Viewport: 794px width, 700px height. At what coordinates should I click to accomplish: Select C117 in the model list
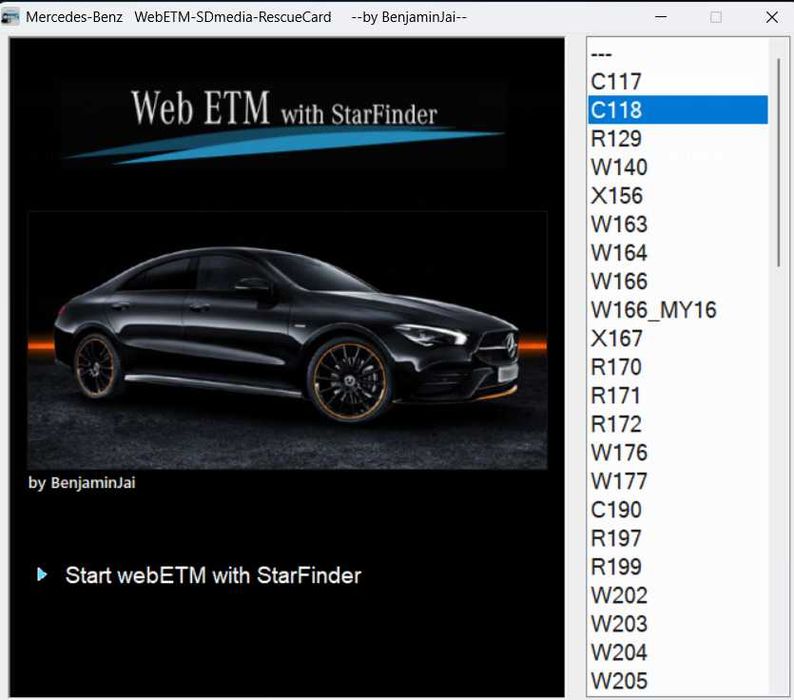tap(678, 81)
